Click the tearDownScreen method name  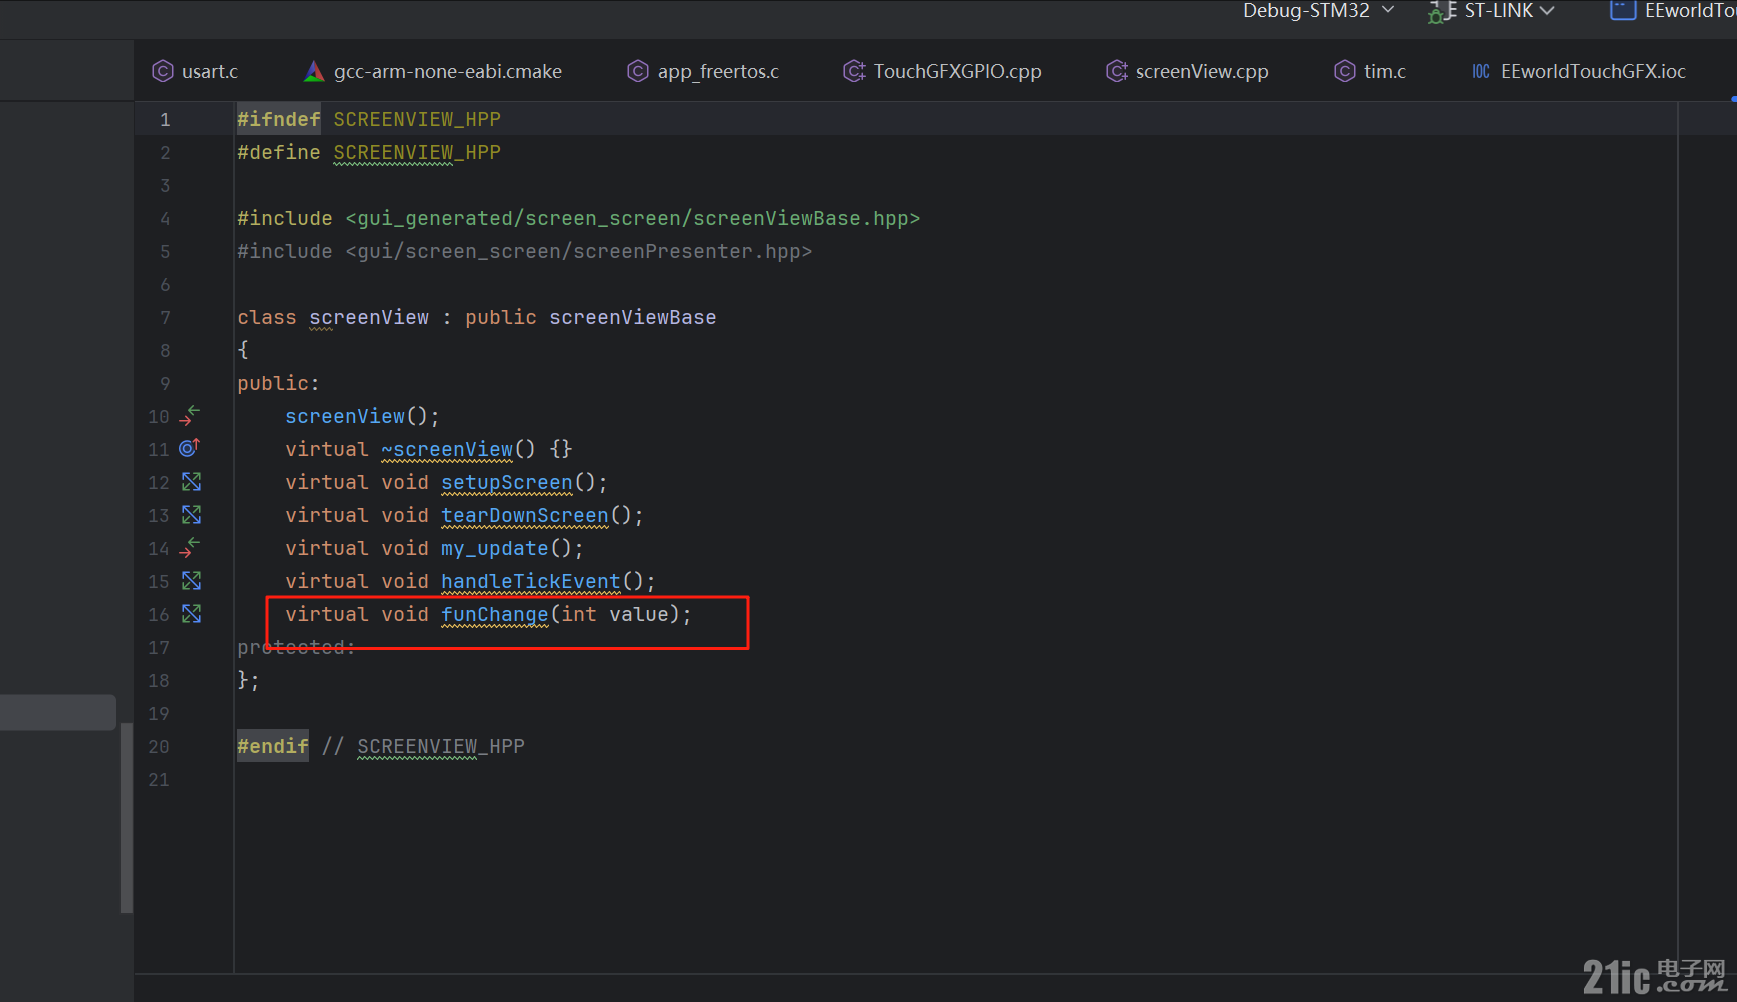[x=525, y=515]
